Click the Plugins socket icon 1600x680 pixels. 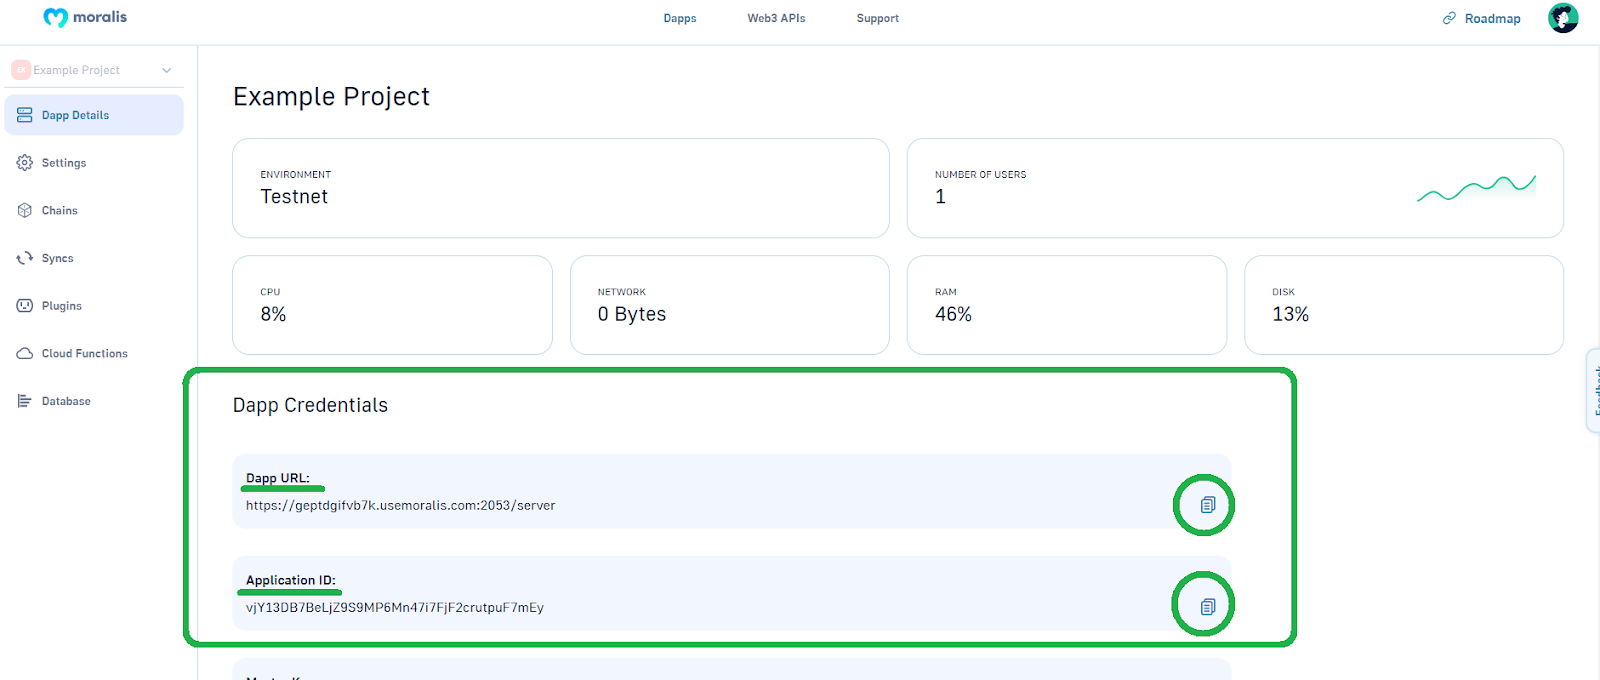pyautogui.click(x=25, y=306)
